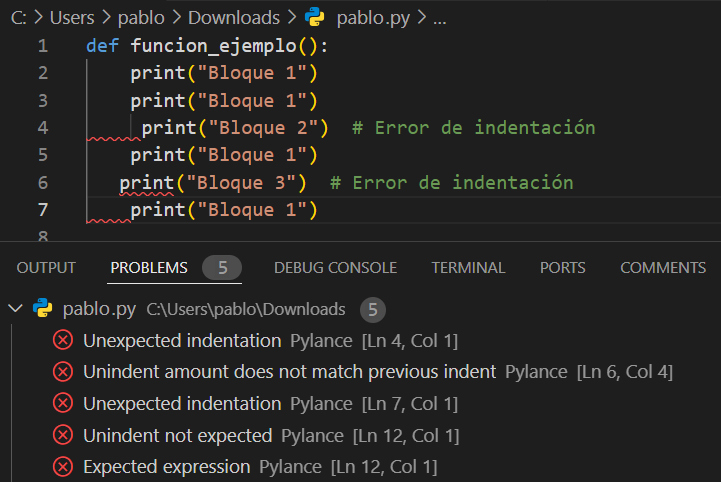The width and height of the screenshot is (721, 482).
Task: Click error icon for Expected expression
Action: 63,467
